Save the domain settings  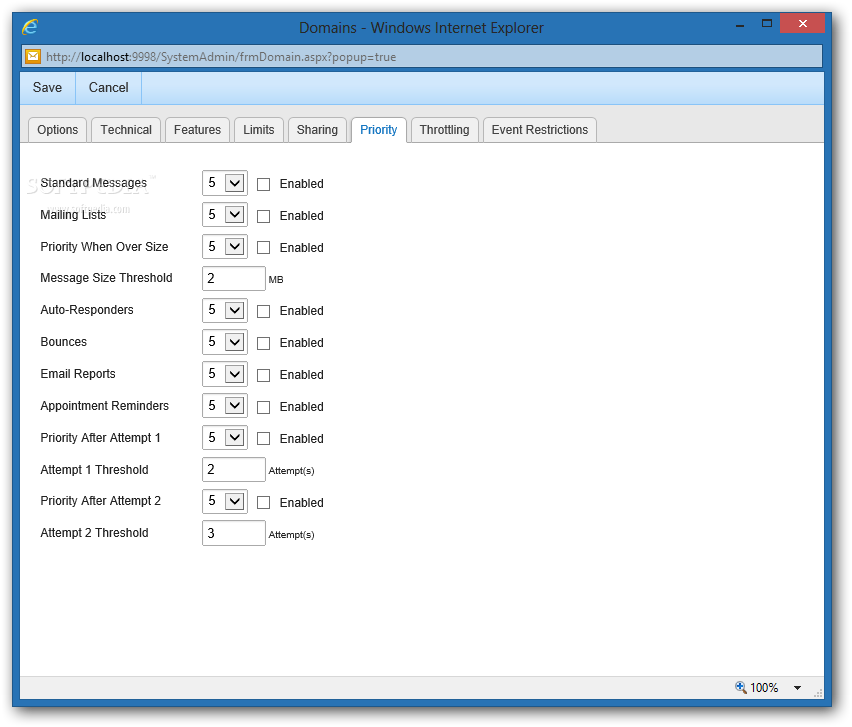click(47, 87)
